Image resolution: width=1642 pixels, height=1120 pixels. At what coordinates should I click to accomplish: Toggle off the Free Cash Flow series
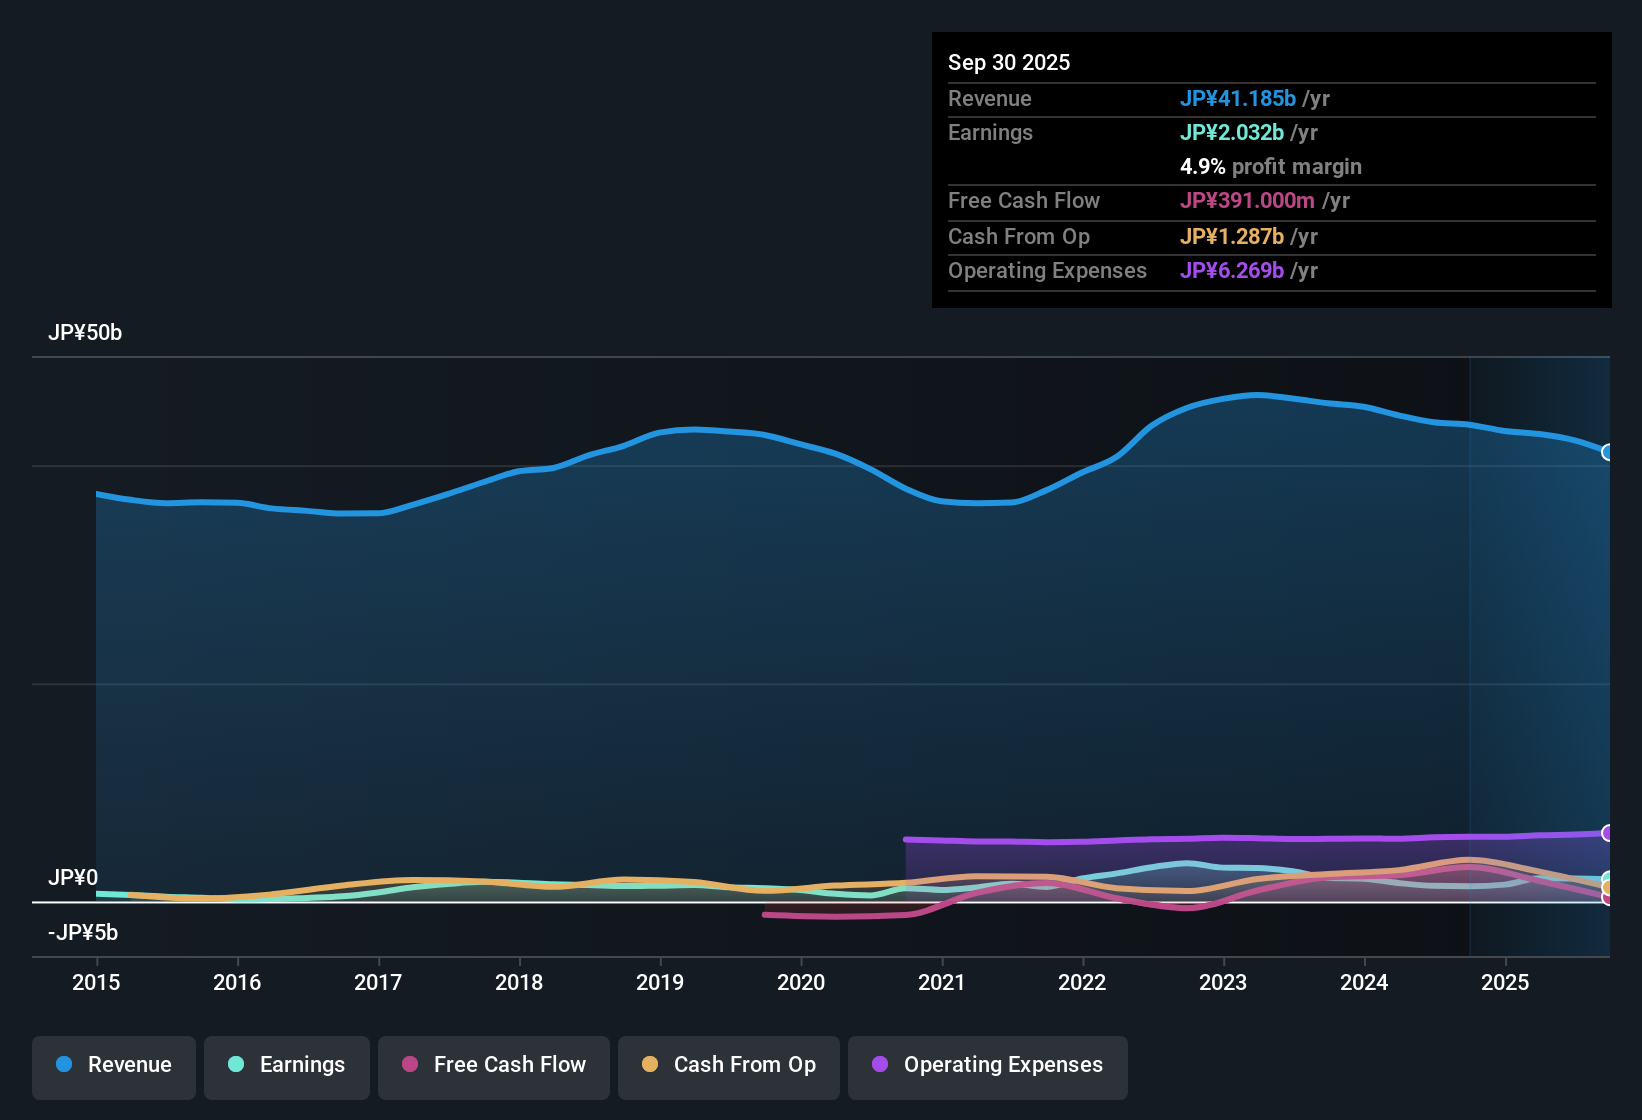493,1065
